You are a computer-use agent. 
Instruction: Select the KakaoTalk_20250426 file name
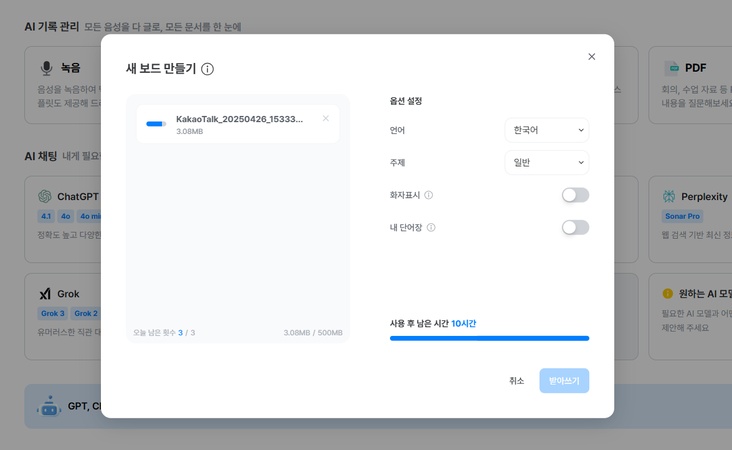[x=239, y=119]
